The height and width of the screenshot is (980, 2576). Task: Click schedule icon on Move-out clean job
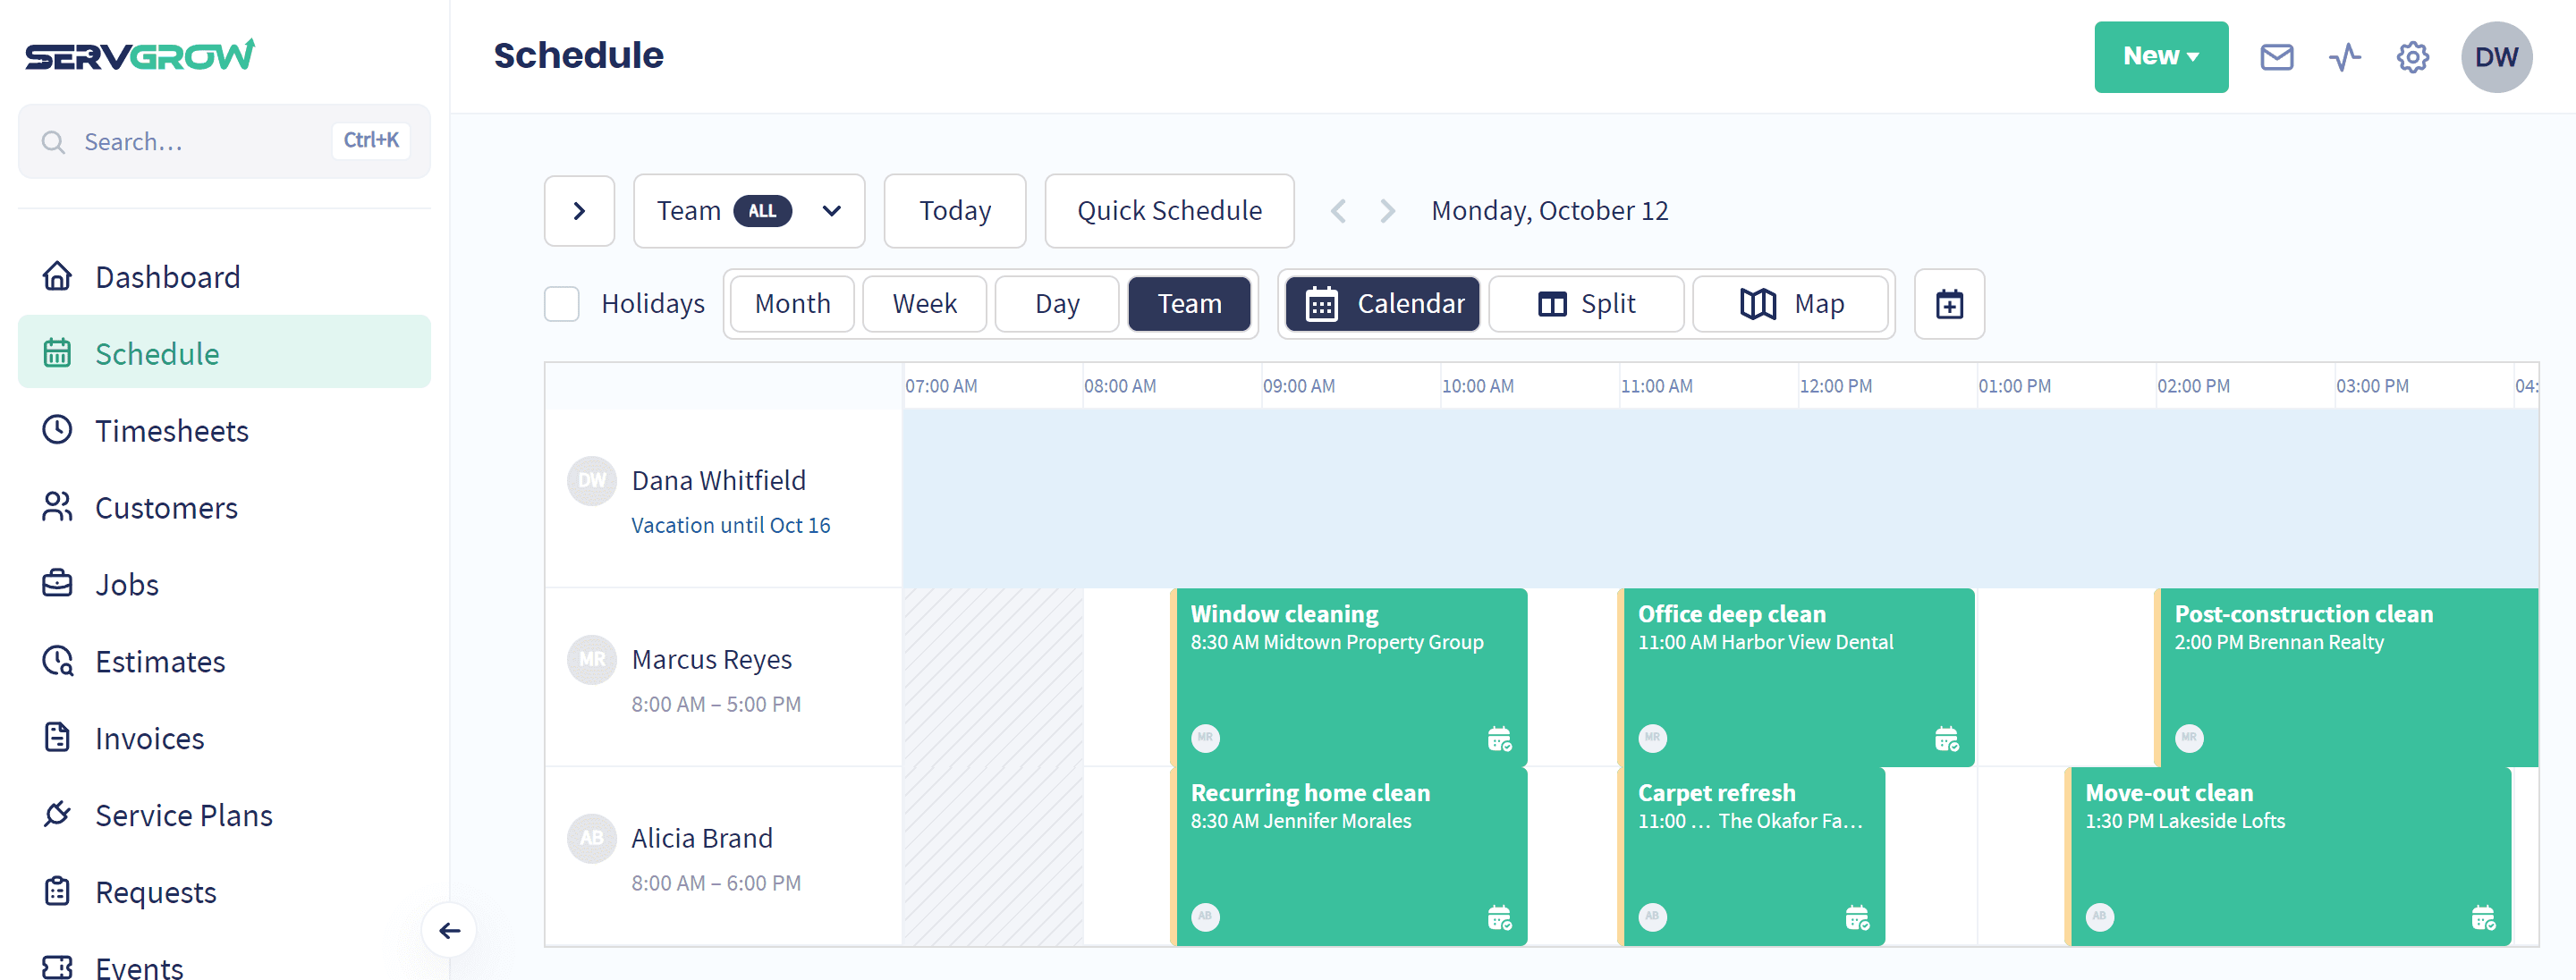point(2483,917)
